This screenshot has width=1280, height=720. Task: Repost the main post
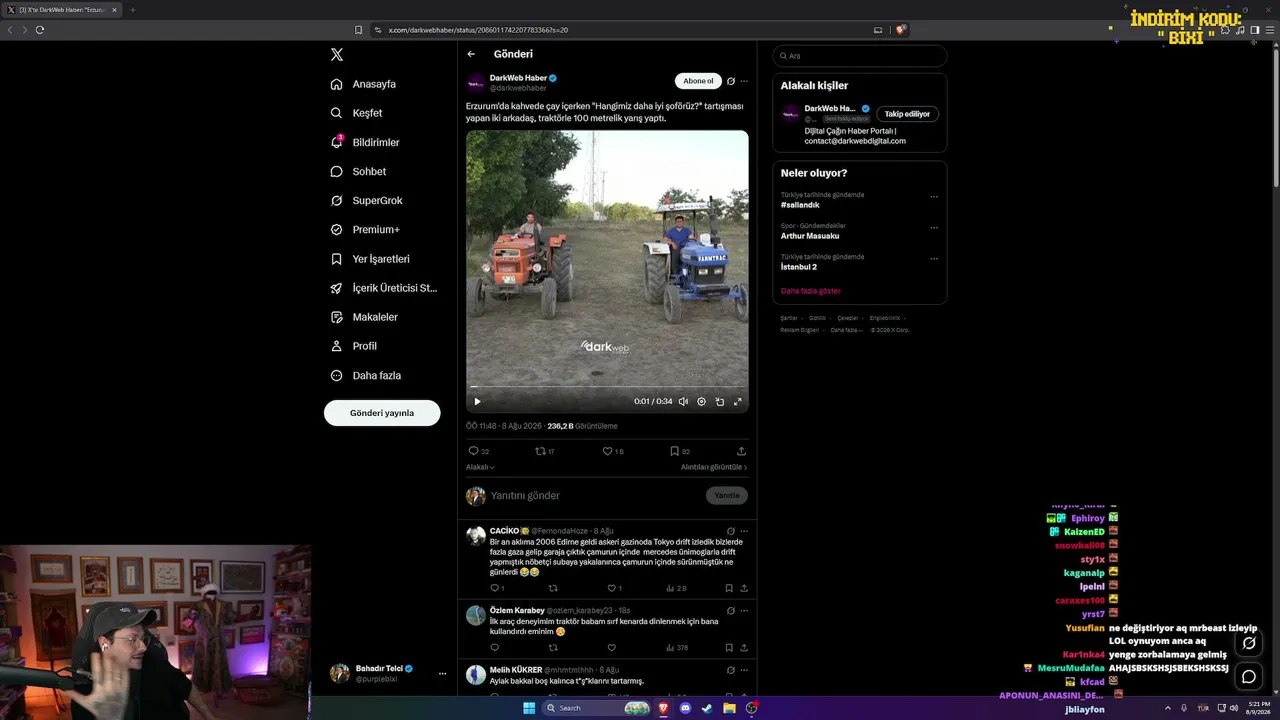pos(541,451)
